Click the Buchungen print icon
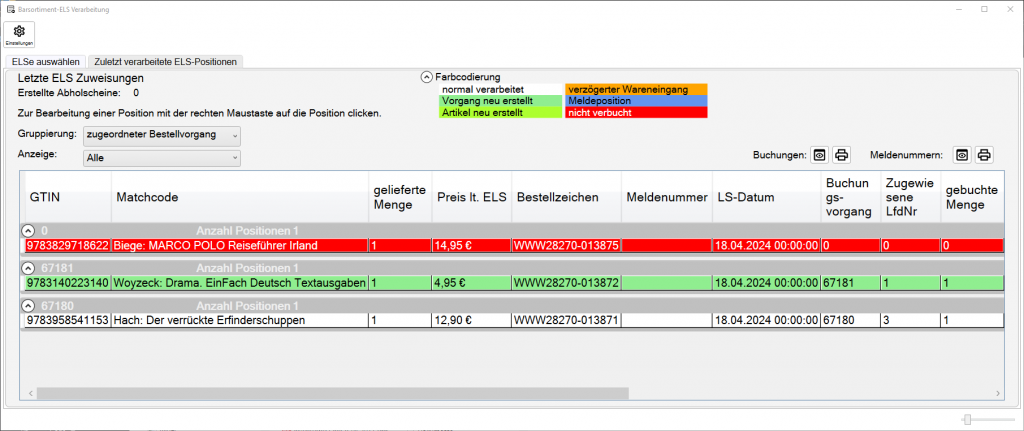 click(842, 155)
